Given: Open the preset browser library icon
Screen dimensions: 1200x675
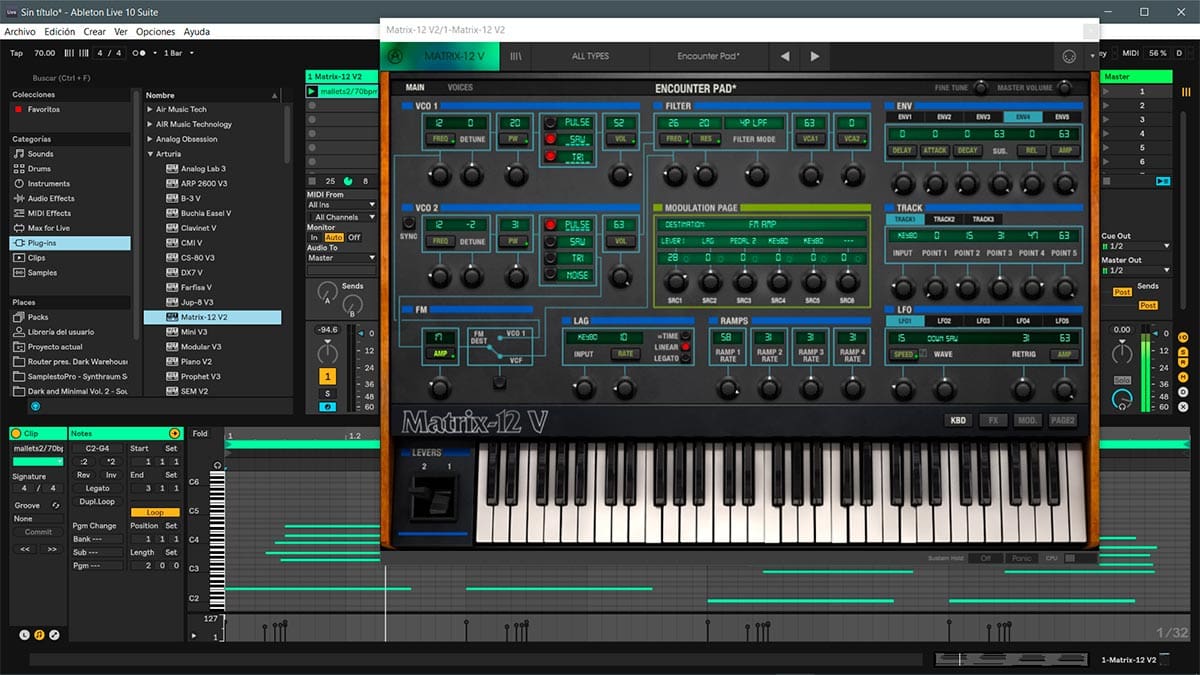Looking at the screenshot, I should (516, 56).
